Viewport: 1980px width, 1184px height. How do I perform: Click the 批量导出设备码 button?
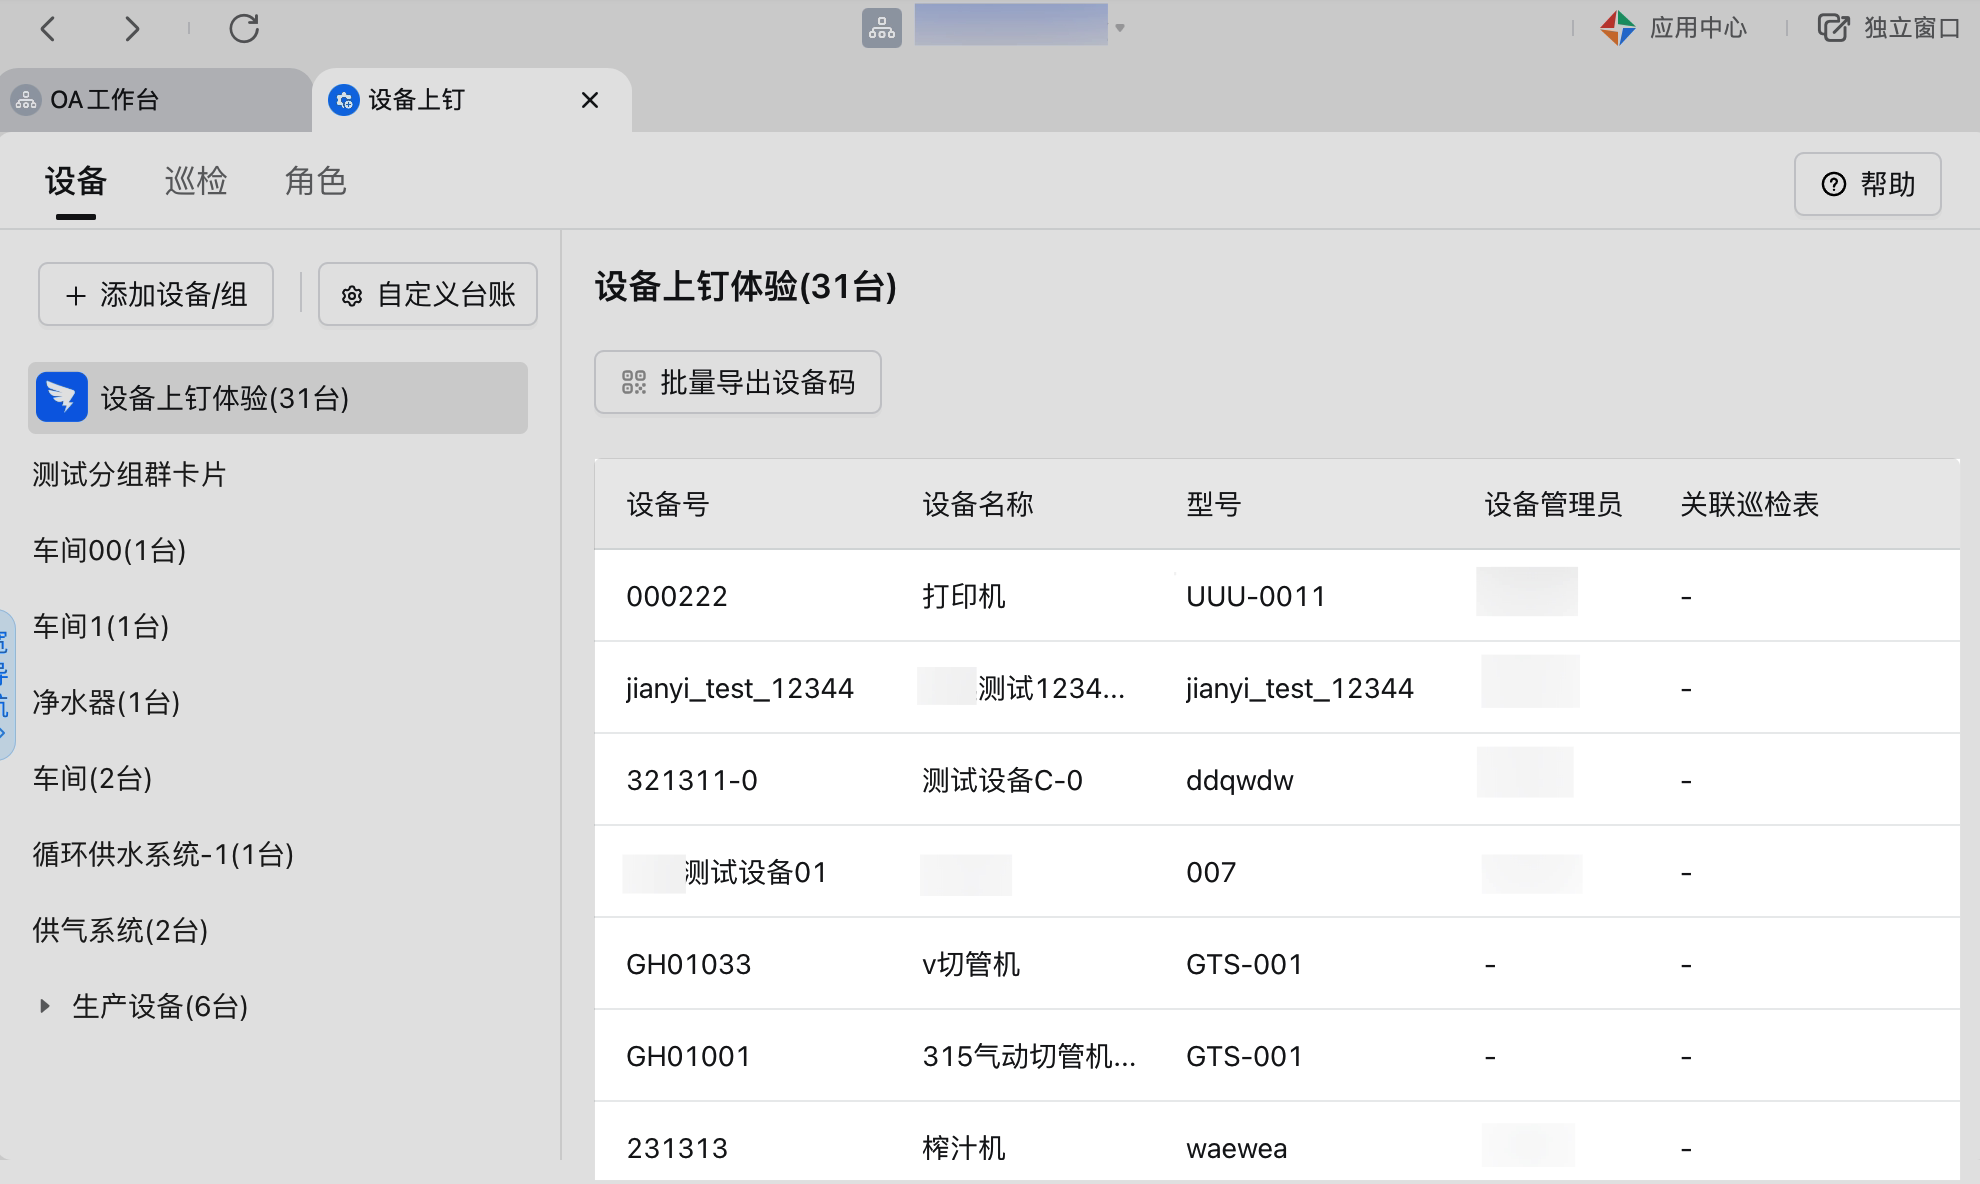738,382
